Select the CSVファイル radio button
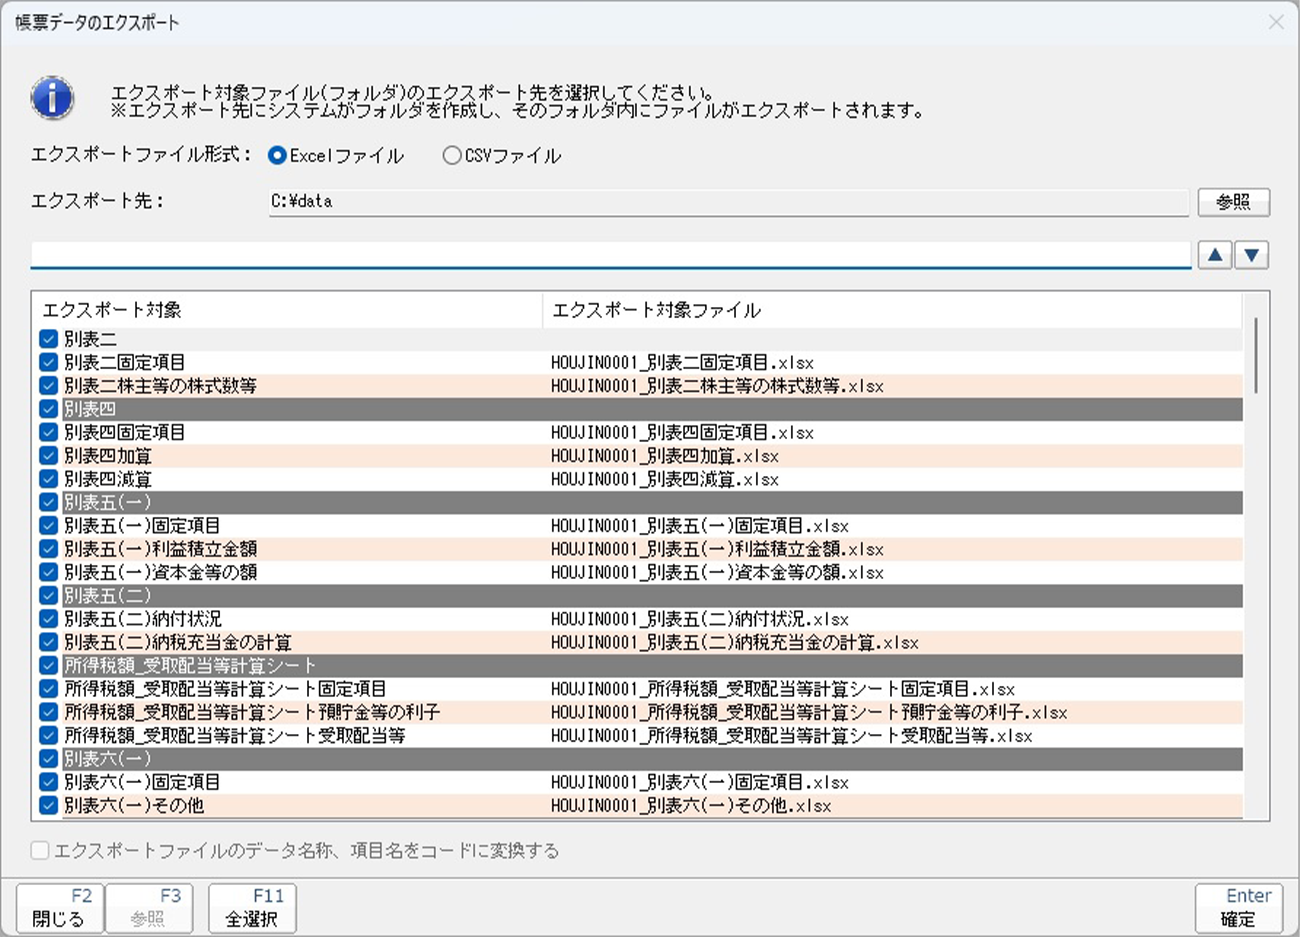 (x=452, y=155)
